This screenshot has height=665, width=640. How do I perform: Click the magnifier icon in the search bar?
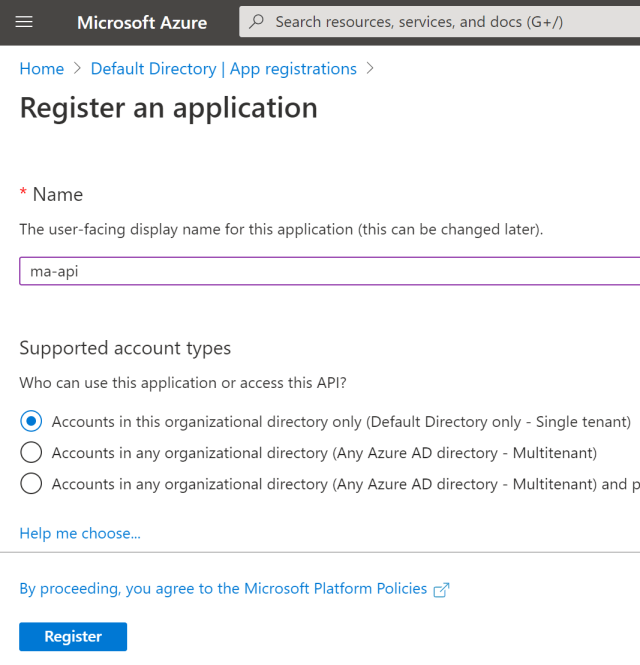(257, 22)
